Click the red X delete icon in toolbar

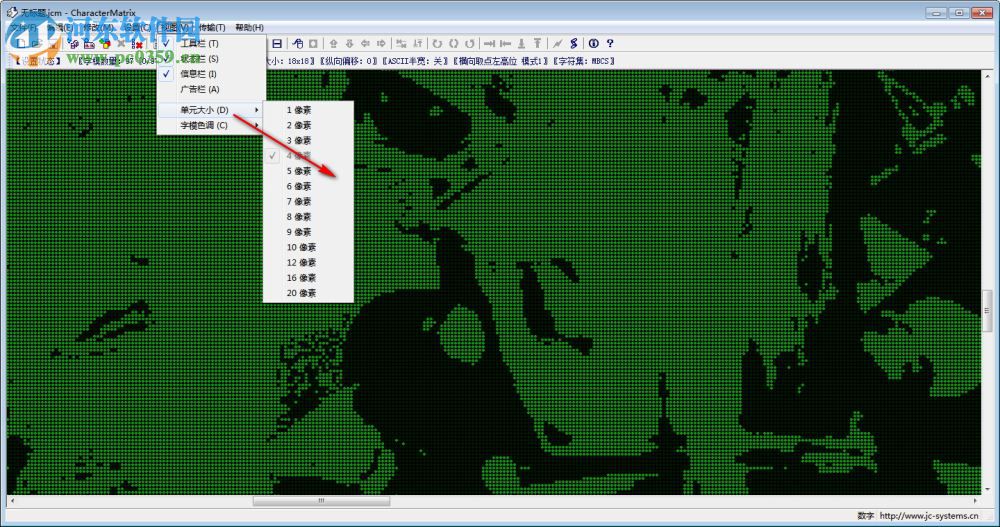[x=137, y=45]
